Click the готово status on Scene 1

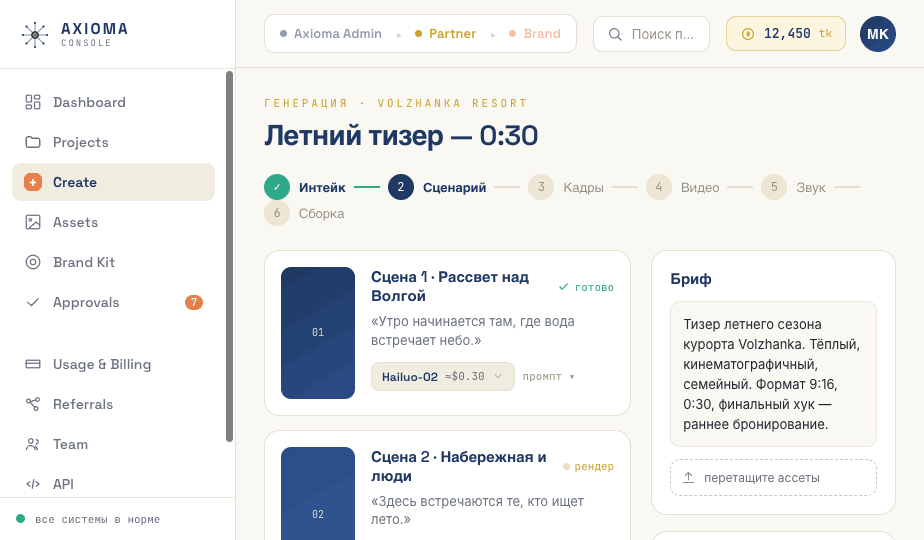(x=586, y=287)
